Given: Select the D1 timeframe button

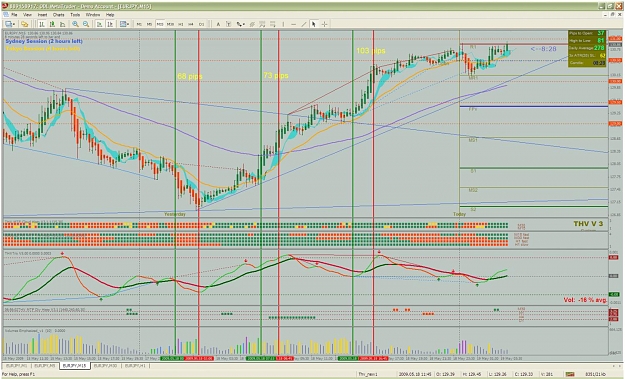Looking at the screenshot, I should pos(201,24).
